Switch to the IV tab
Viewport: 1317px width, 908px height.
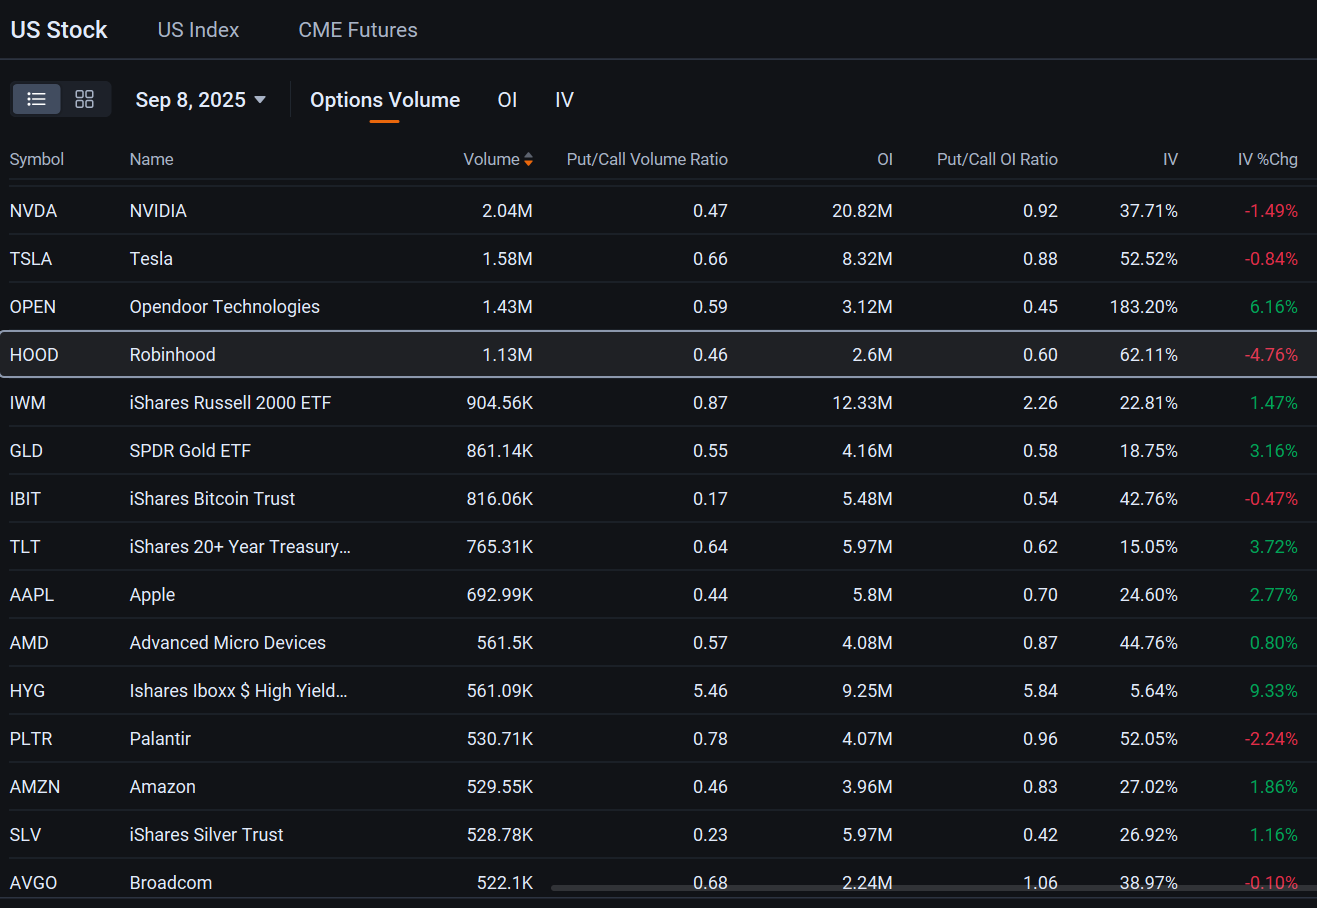coord(564,100)
